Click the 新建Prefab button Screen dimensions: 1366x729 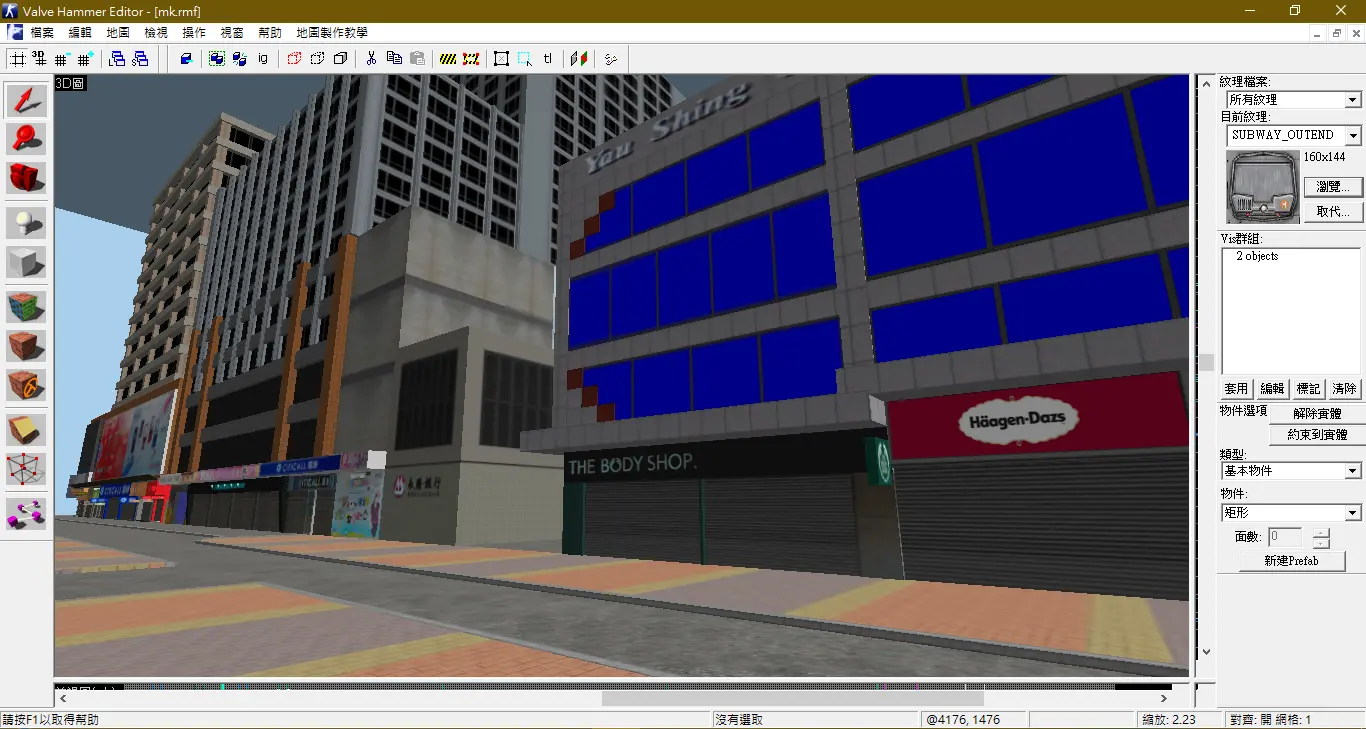[x=1291, y=561]
